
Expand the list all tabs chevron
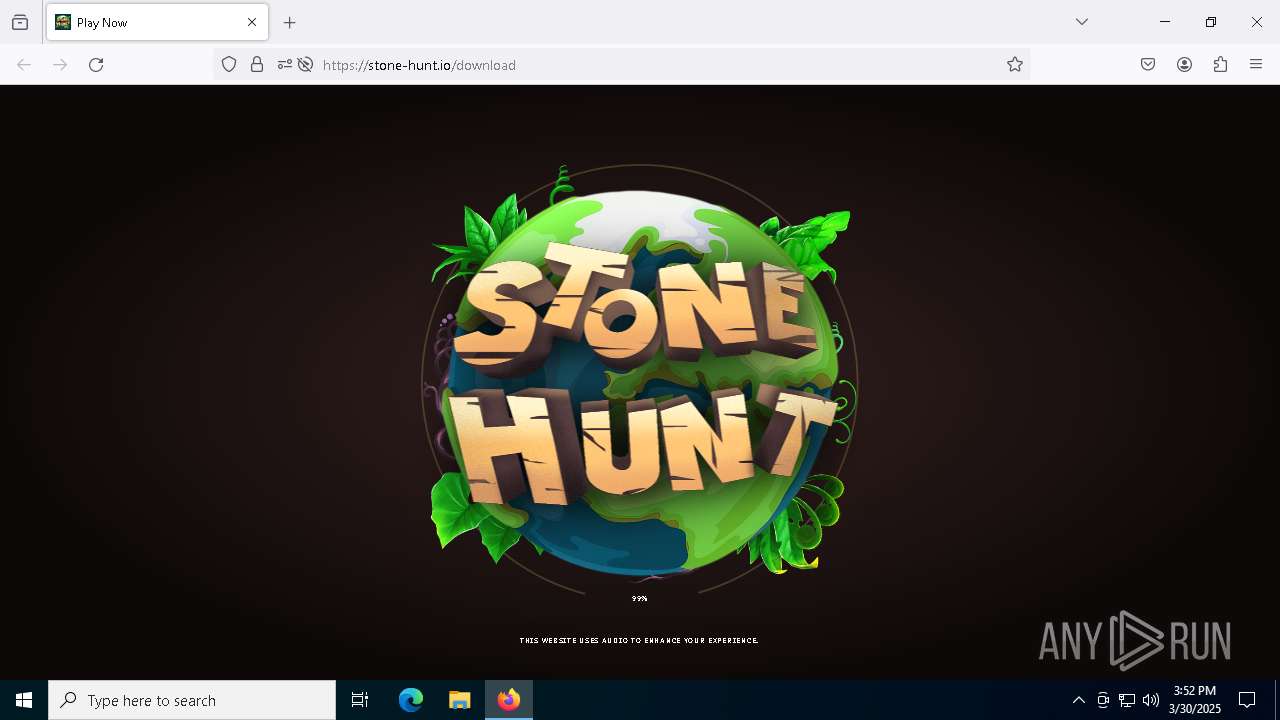[1082, 22]
